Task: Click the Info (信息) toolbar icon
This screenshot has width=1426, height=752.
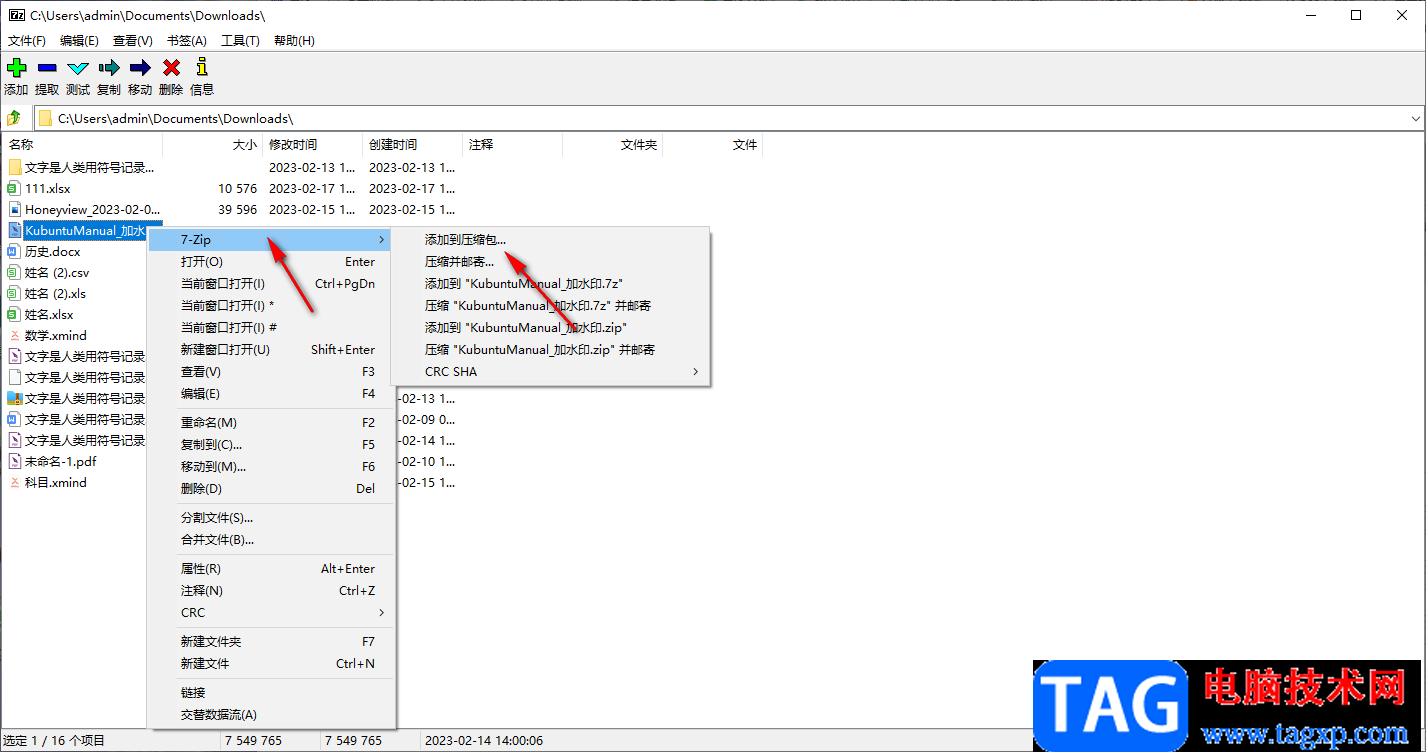Action: [202, 68]
